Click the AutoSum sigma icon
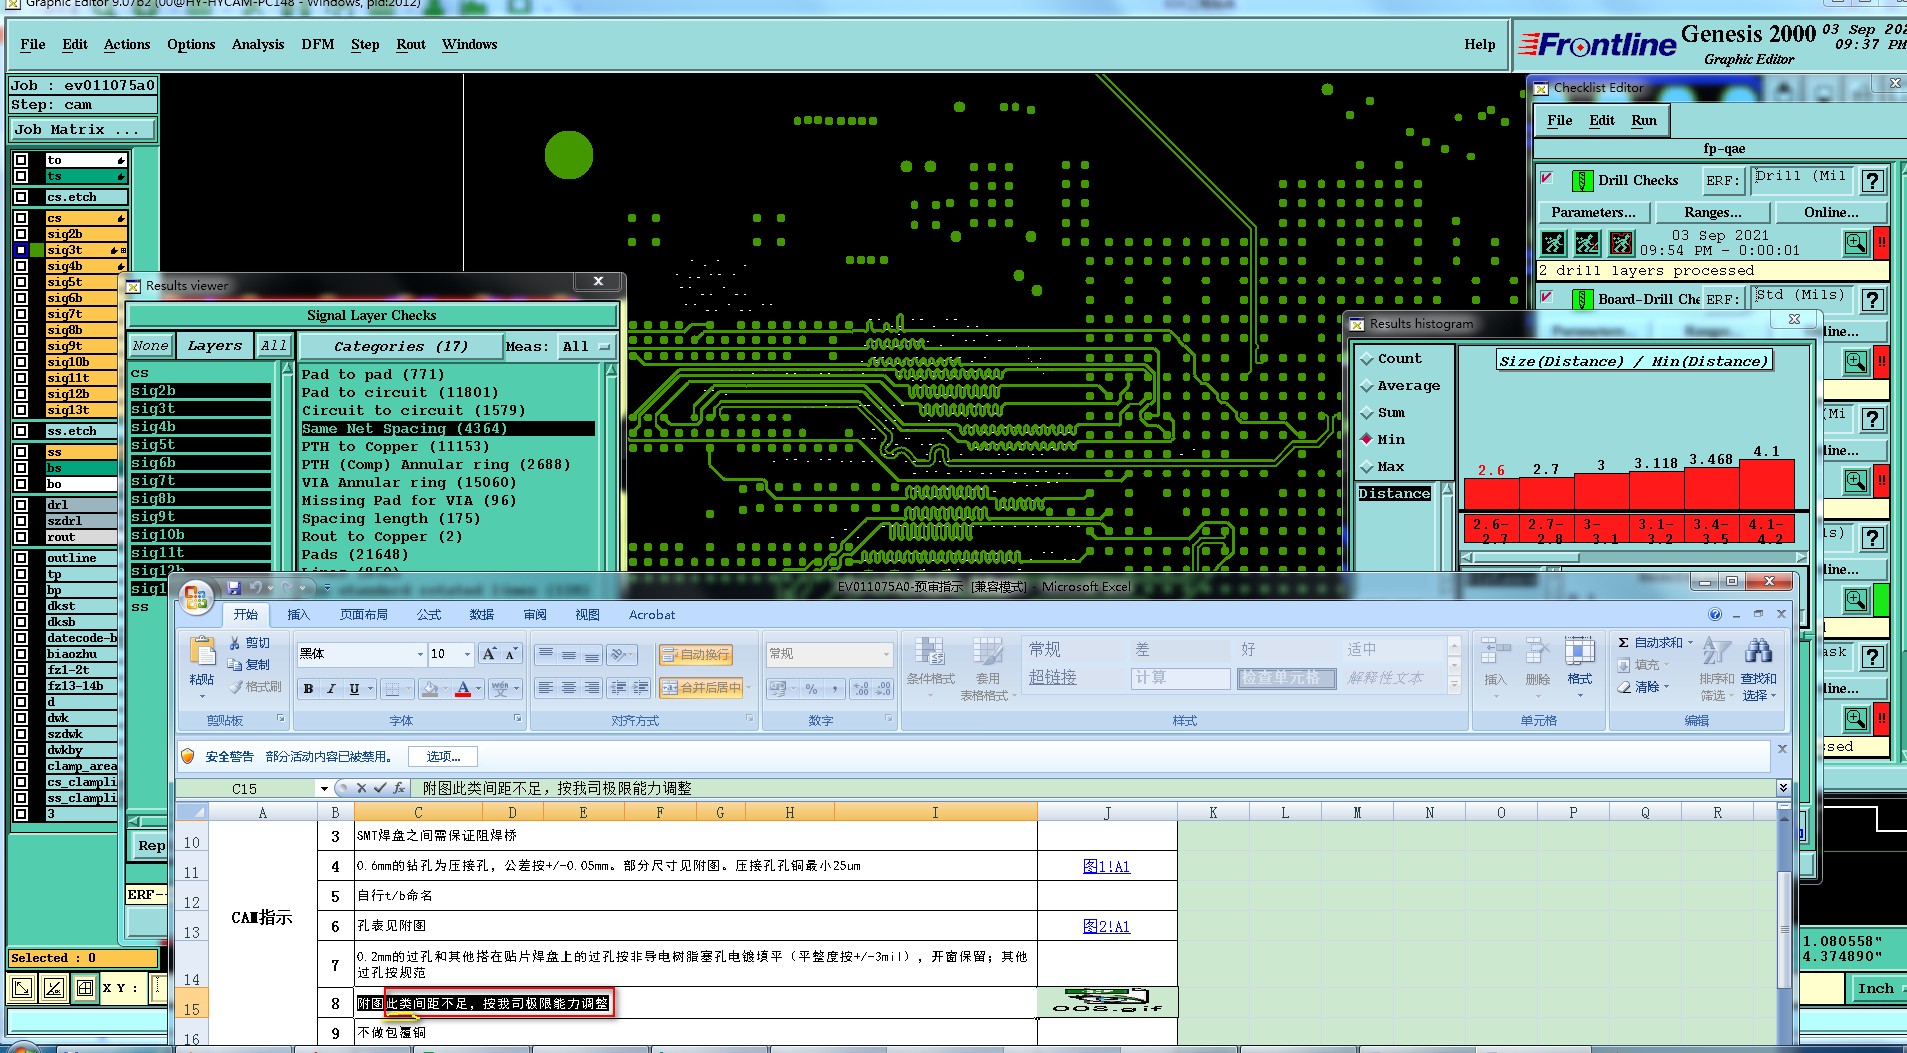Screen dimensions: 1907x1053 click(x=1624, y=643)
